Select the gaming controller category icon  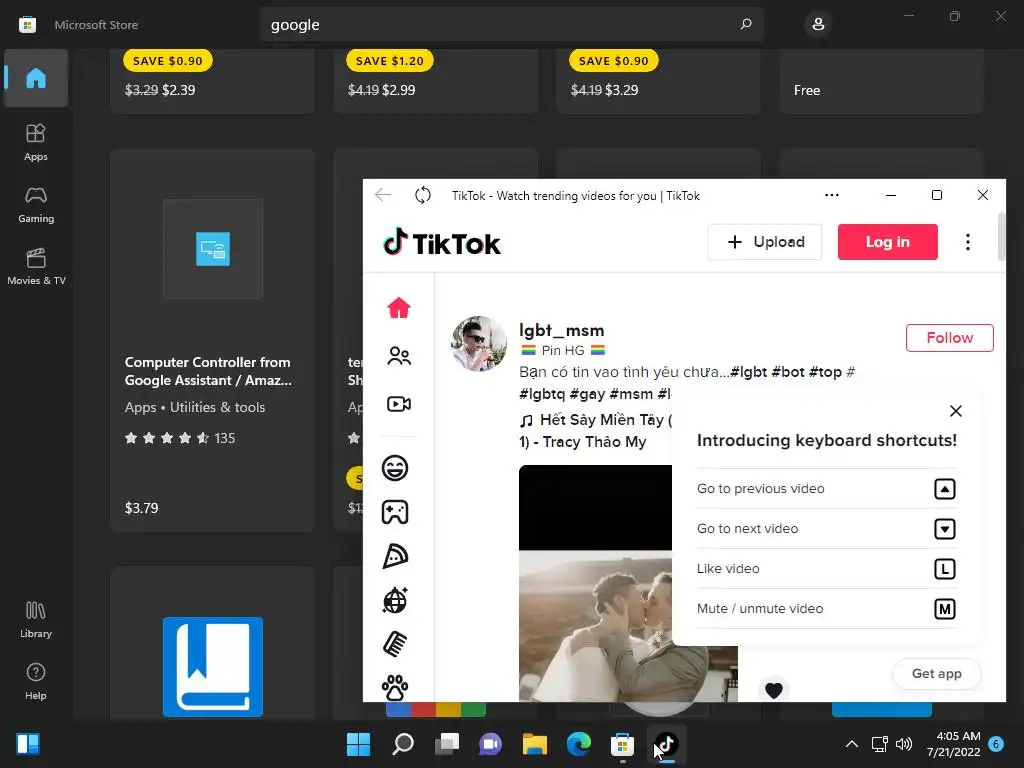[395, 512]
